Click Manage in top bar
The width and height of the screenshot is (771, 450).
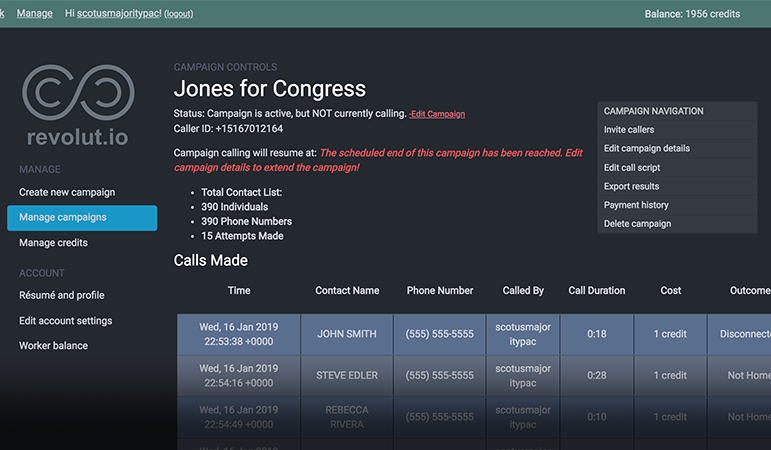click(34, 13)
